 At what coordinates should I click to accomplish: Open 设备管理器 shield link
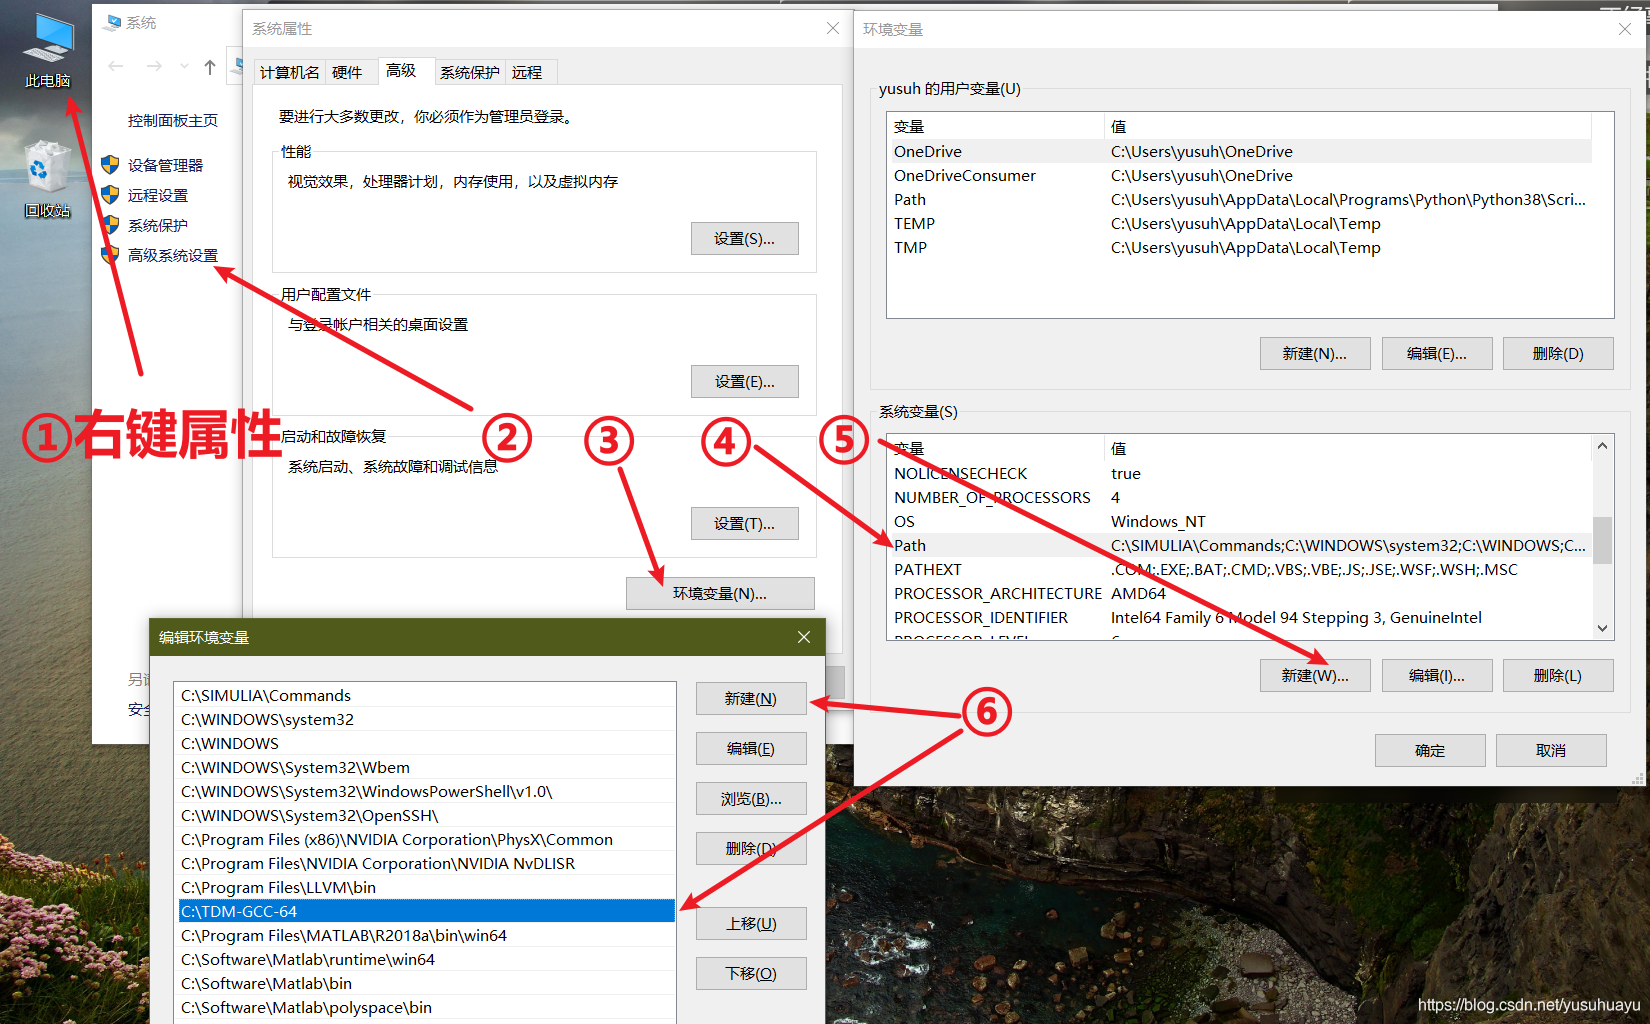pos(165,165)
